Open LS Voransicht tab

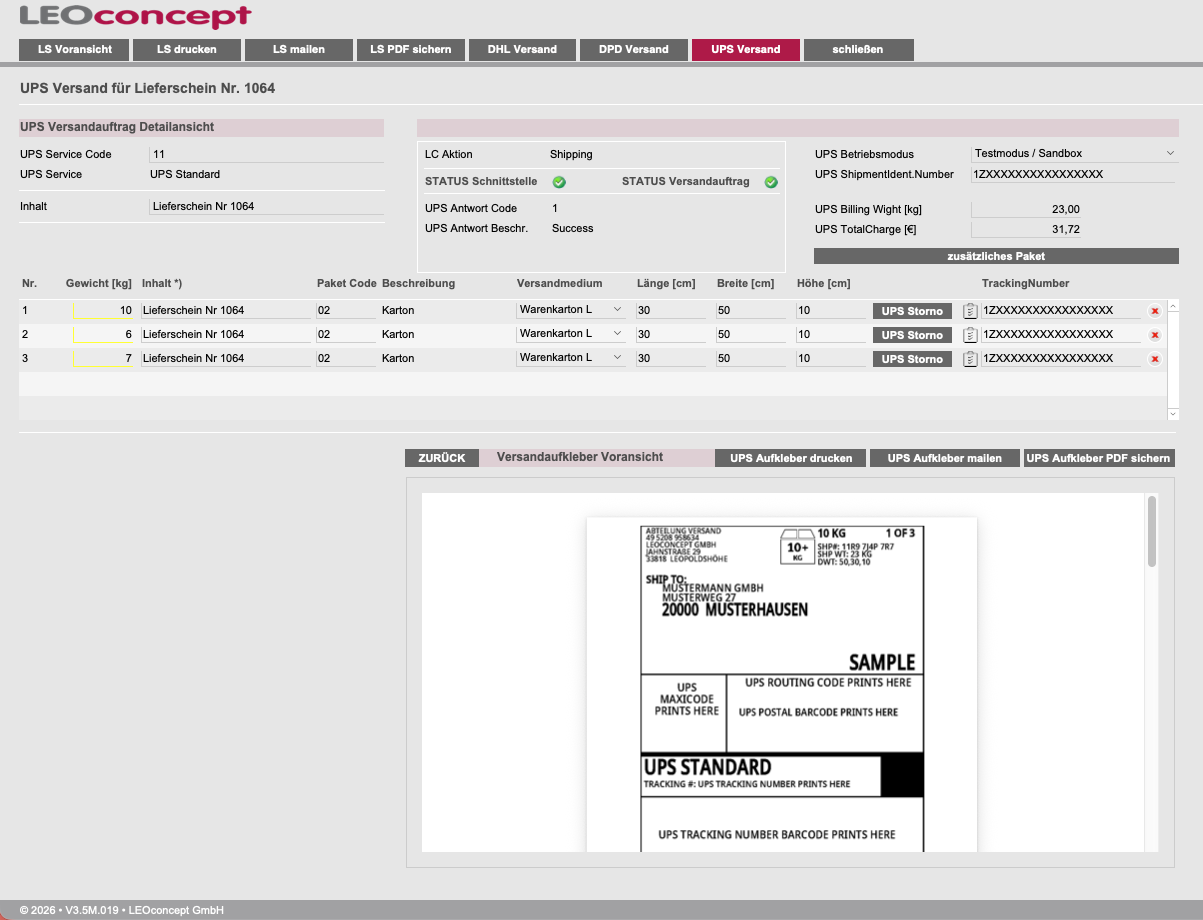[x=74, y=49]
